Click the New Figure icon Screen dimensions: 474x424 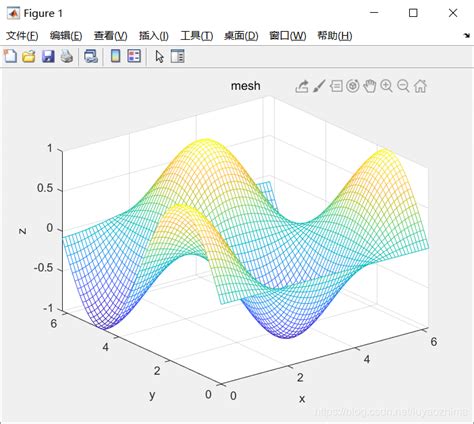(10, 56)
